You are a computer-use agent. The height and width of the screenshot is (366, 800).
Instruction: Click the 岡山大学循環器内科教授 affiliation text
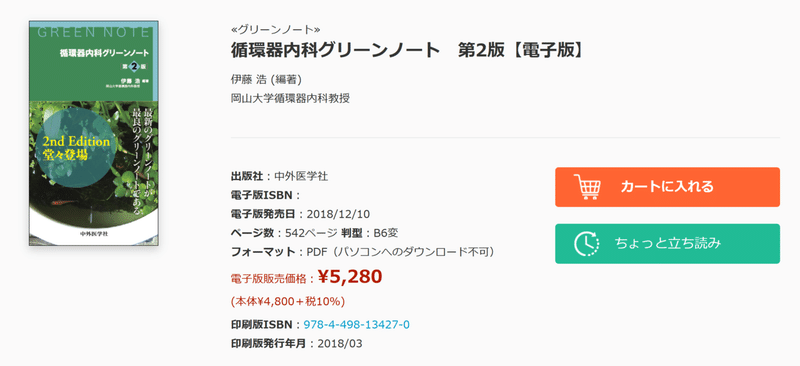click(290, 99)
